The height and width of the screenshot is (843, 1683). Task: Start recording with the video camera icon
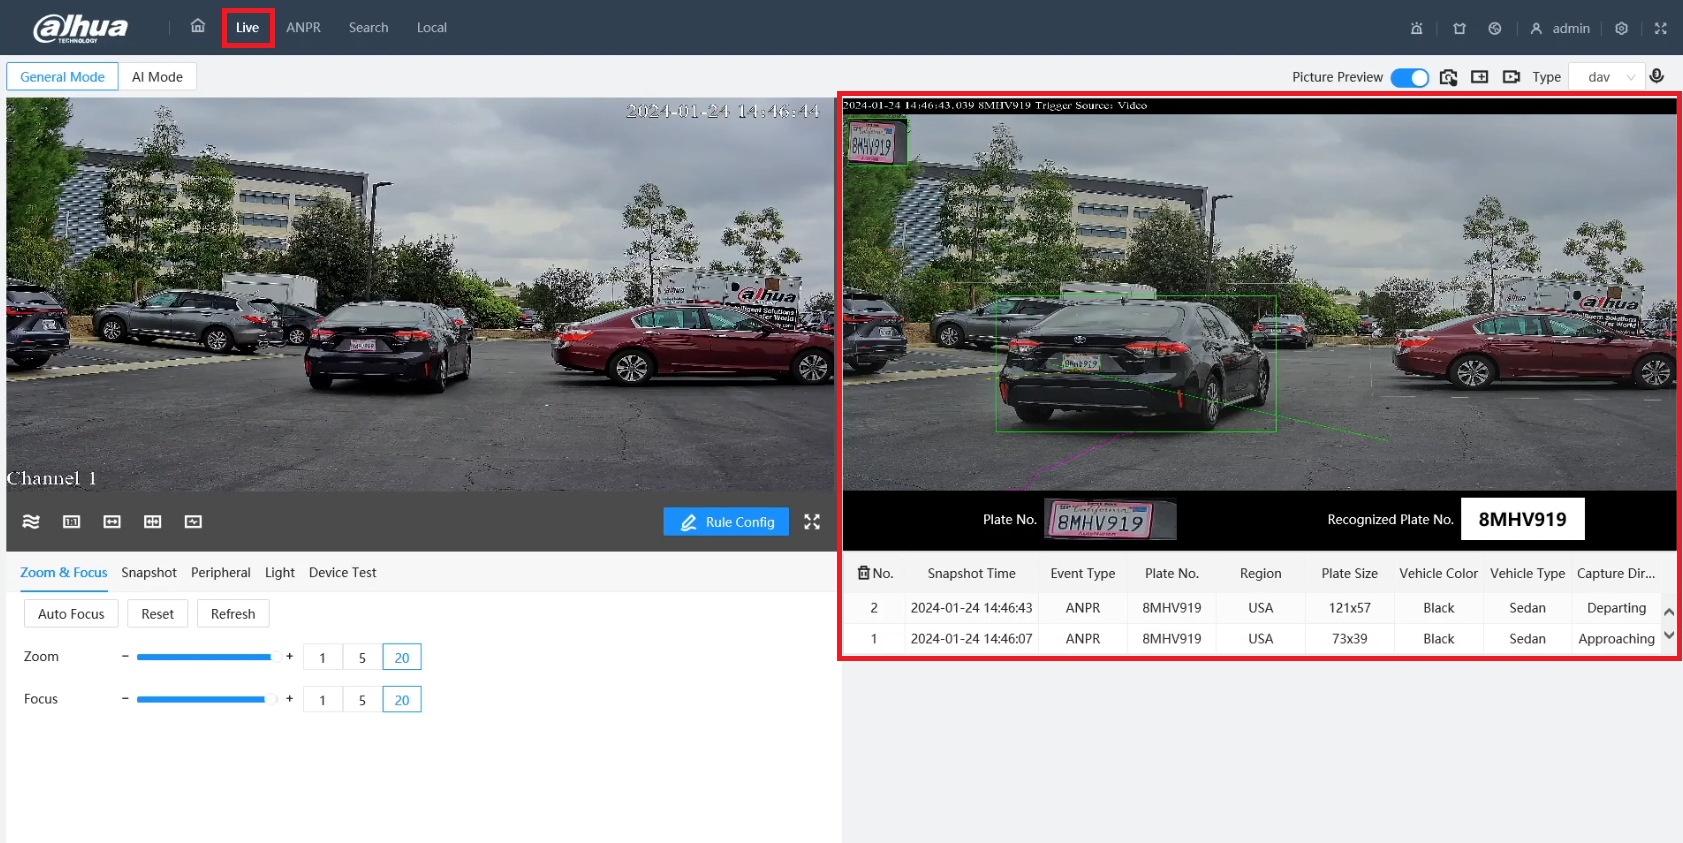(x=1511, y=77)
